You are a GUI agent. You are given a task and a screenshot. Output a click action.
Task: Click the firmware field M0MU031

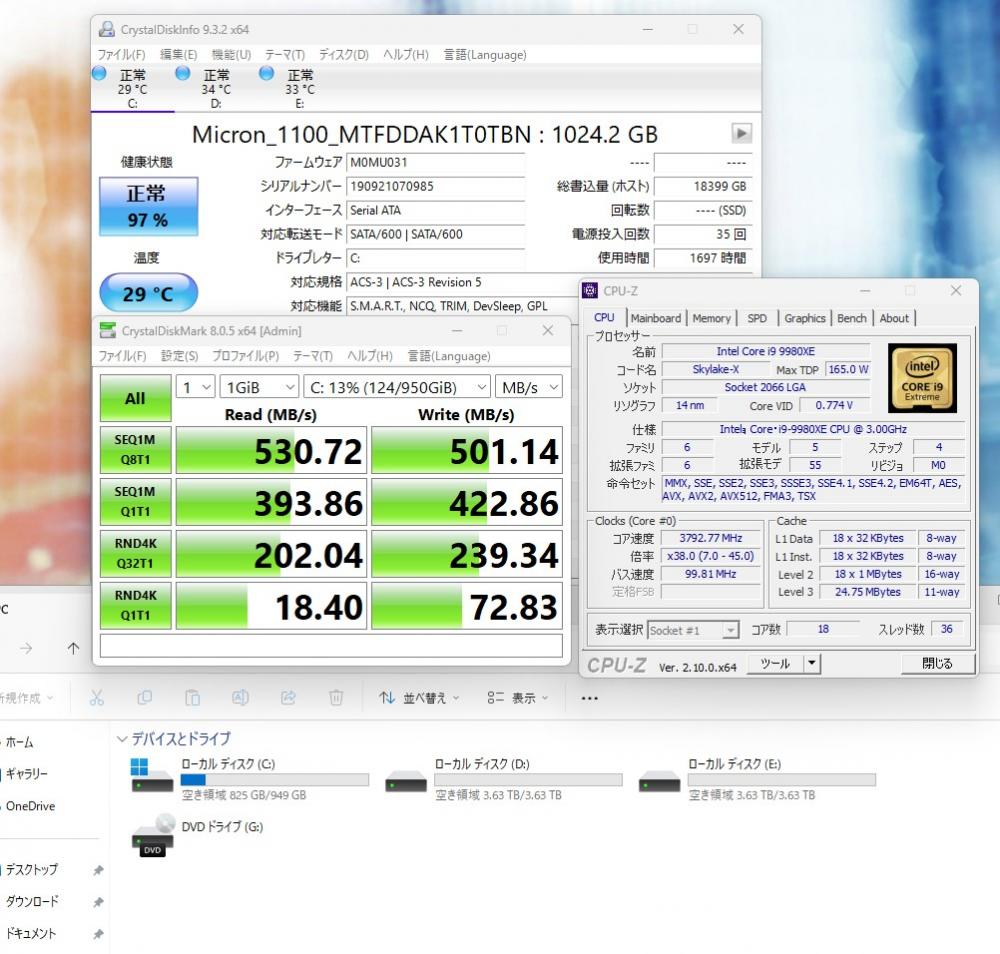tap(435, 162)
